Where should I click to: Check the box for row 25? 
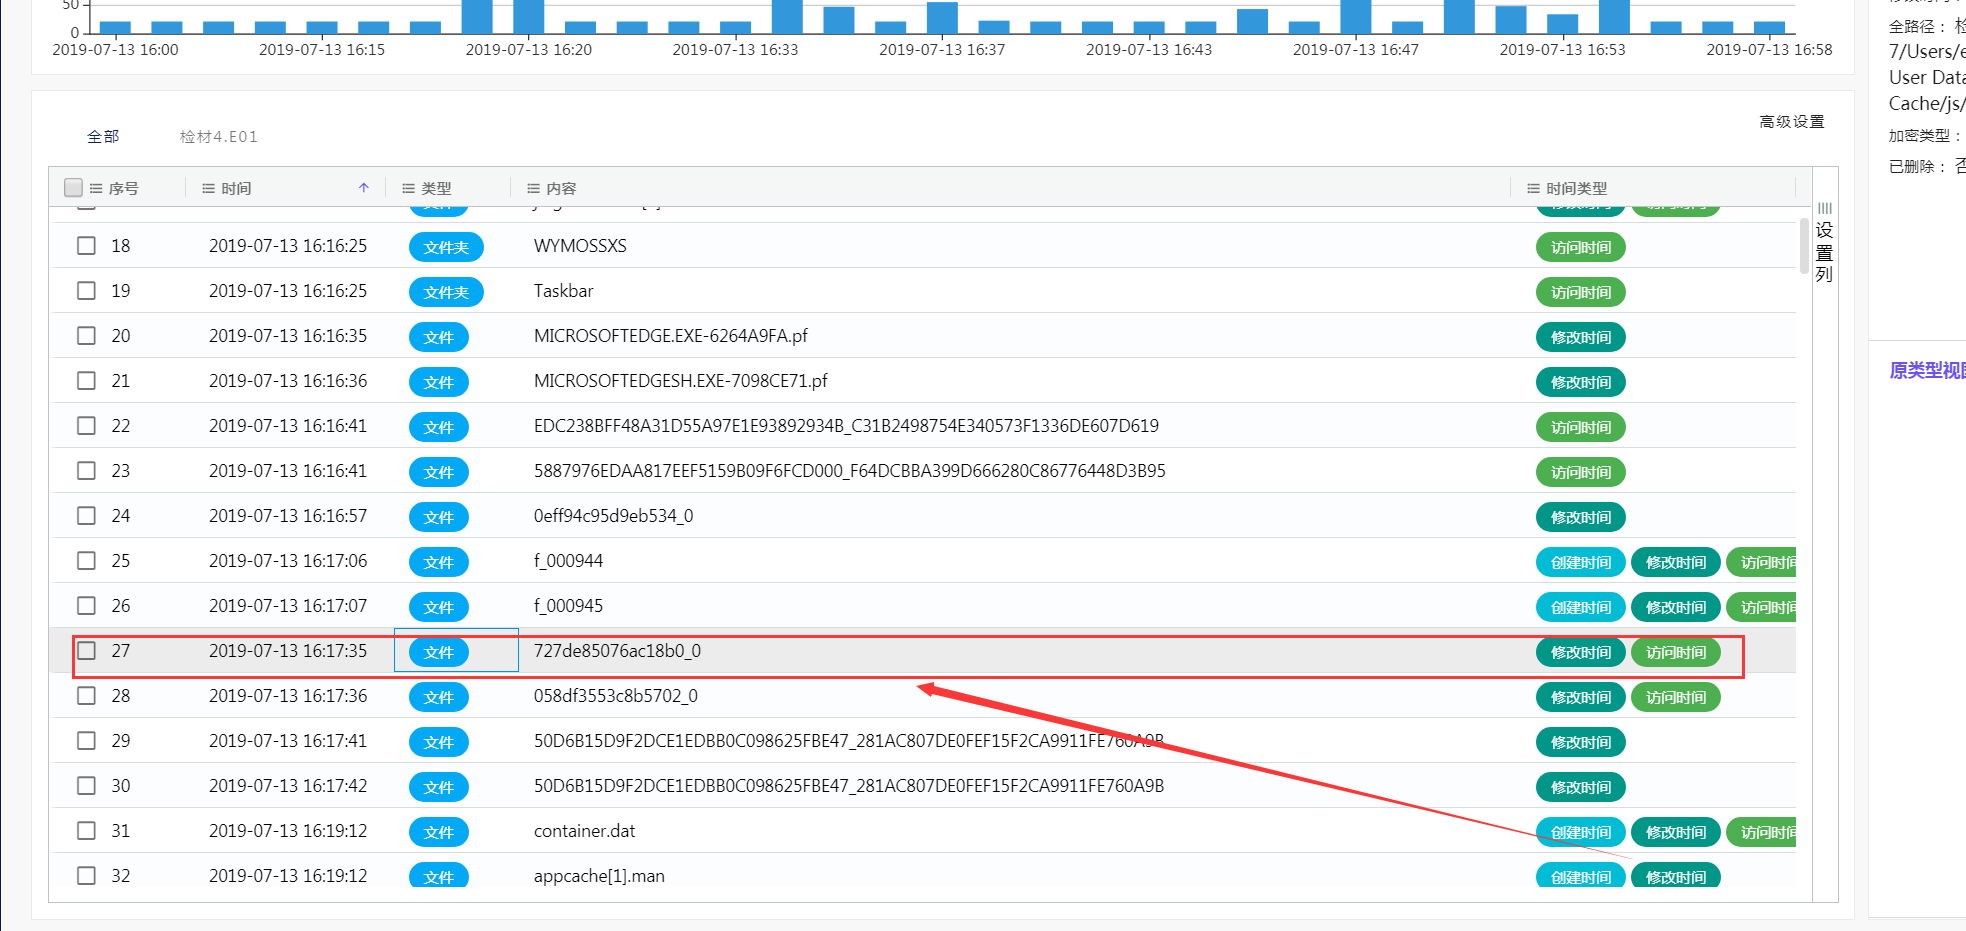(87, 560)
